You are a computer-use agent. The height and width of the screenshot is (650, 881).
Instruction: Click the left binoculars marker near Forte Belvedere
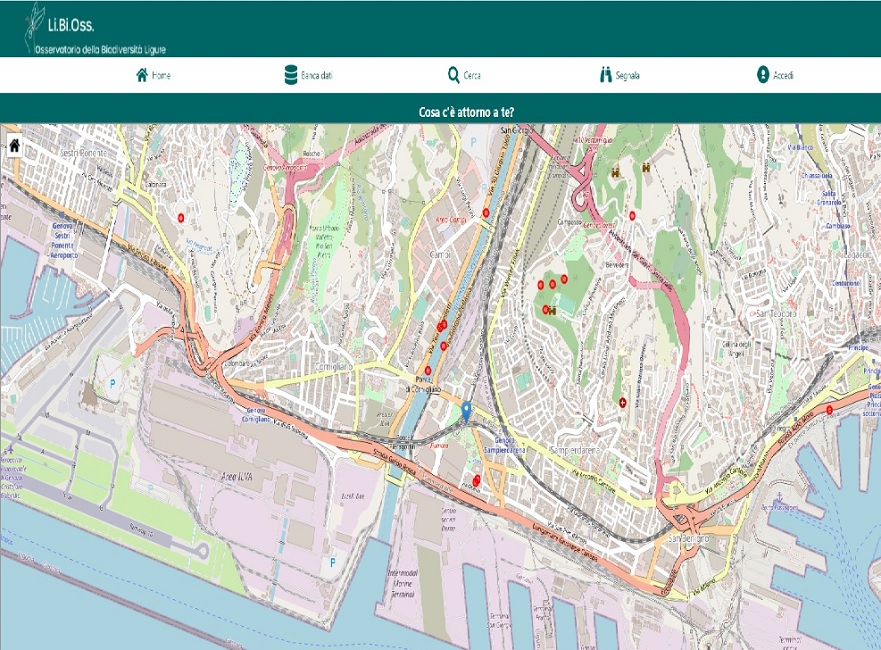(x=616, y=174)
